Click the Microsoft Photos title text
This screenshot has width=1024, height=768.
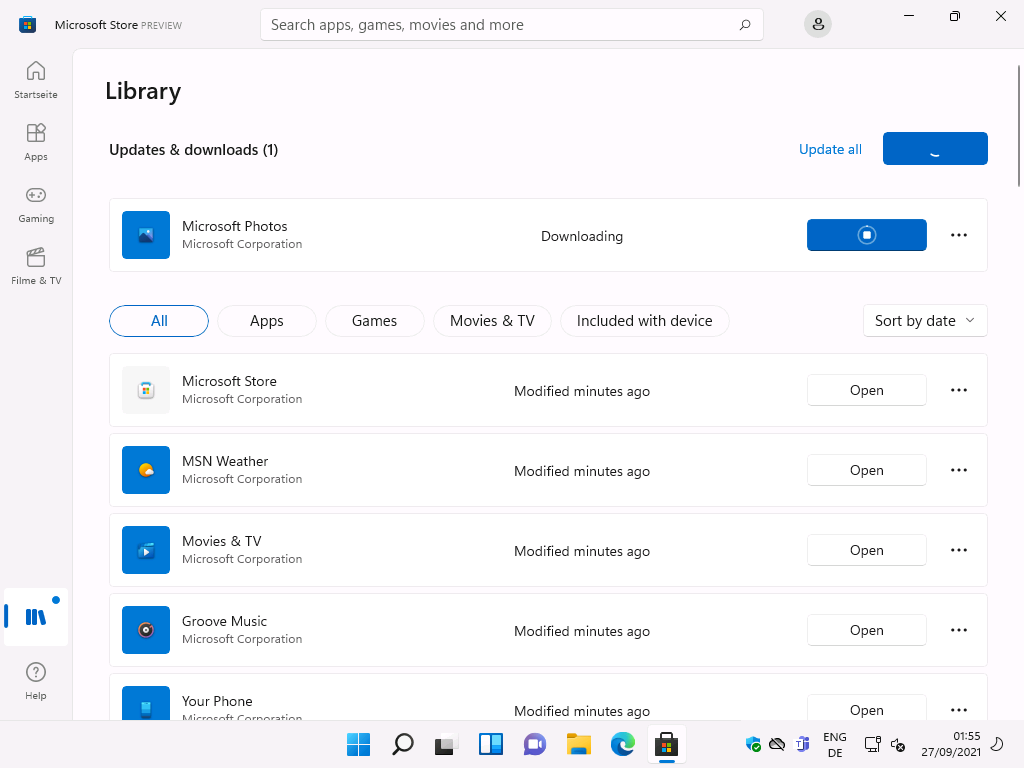(x=234, y=226)
